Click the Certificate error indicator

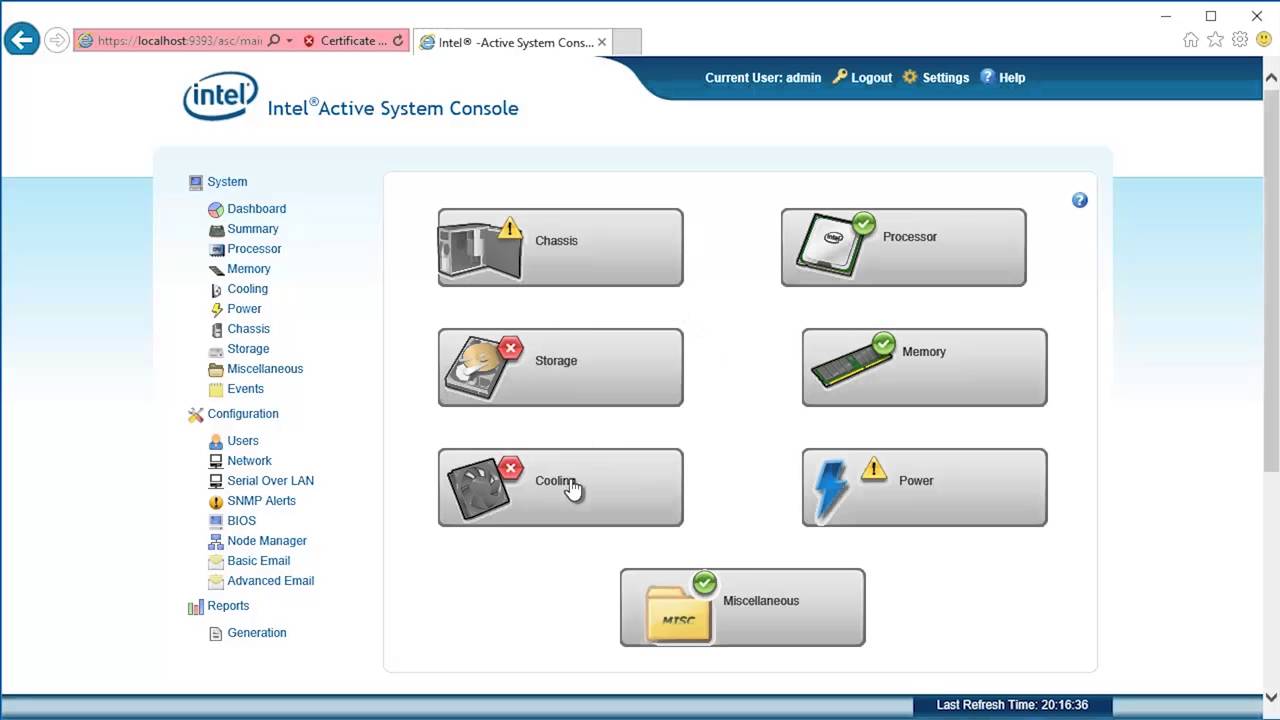(x=345, y=41)
